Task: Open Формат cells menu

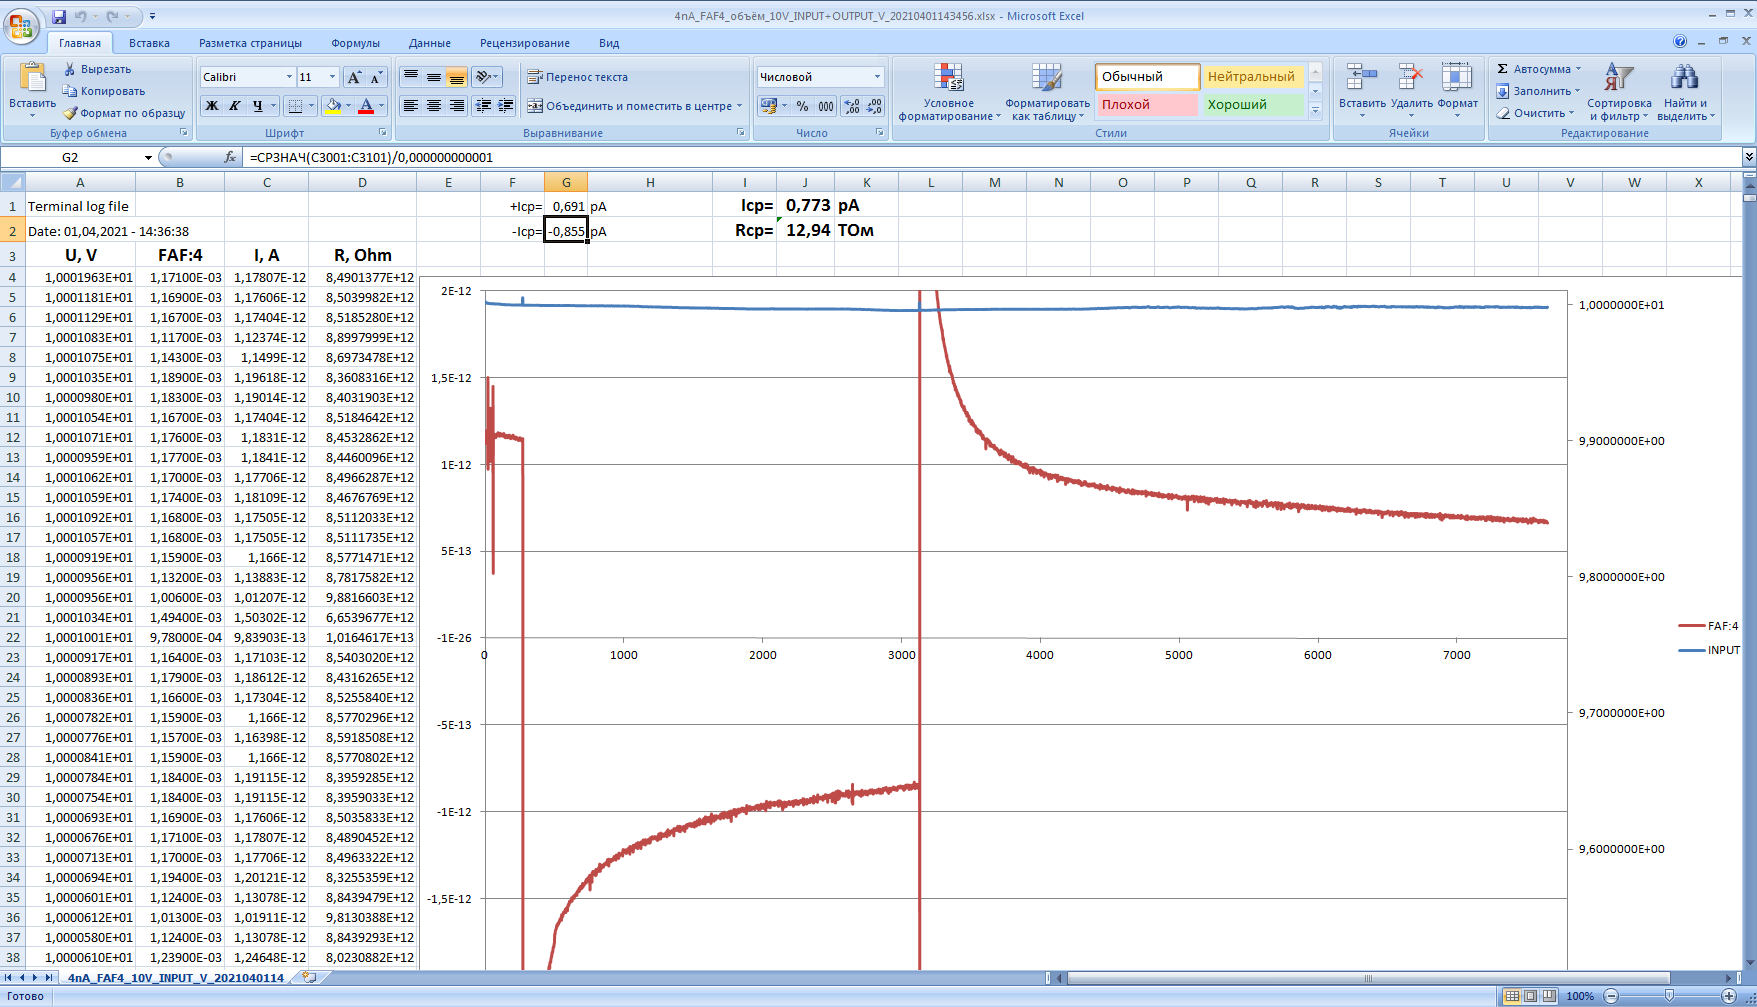Action: 1457,89
